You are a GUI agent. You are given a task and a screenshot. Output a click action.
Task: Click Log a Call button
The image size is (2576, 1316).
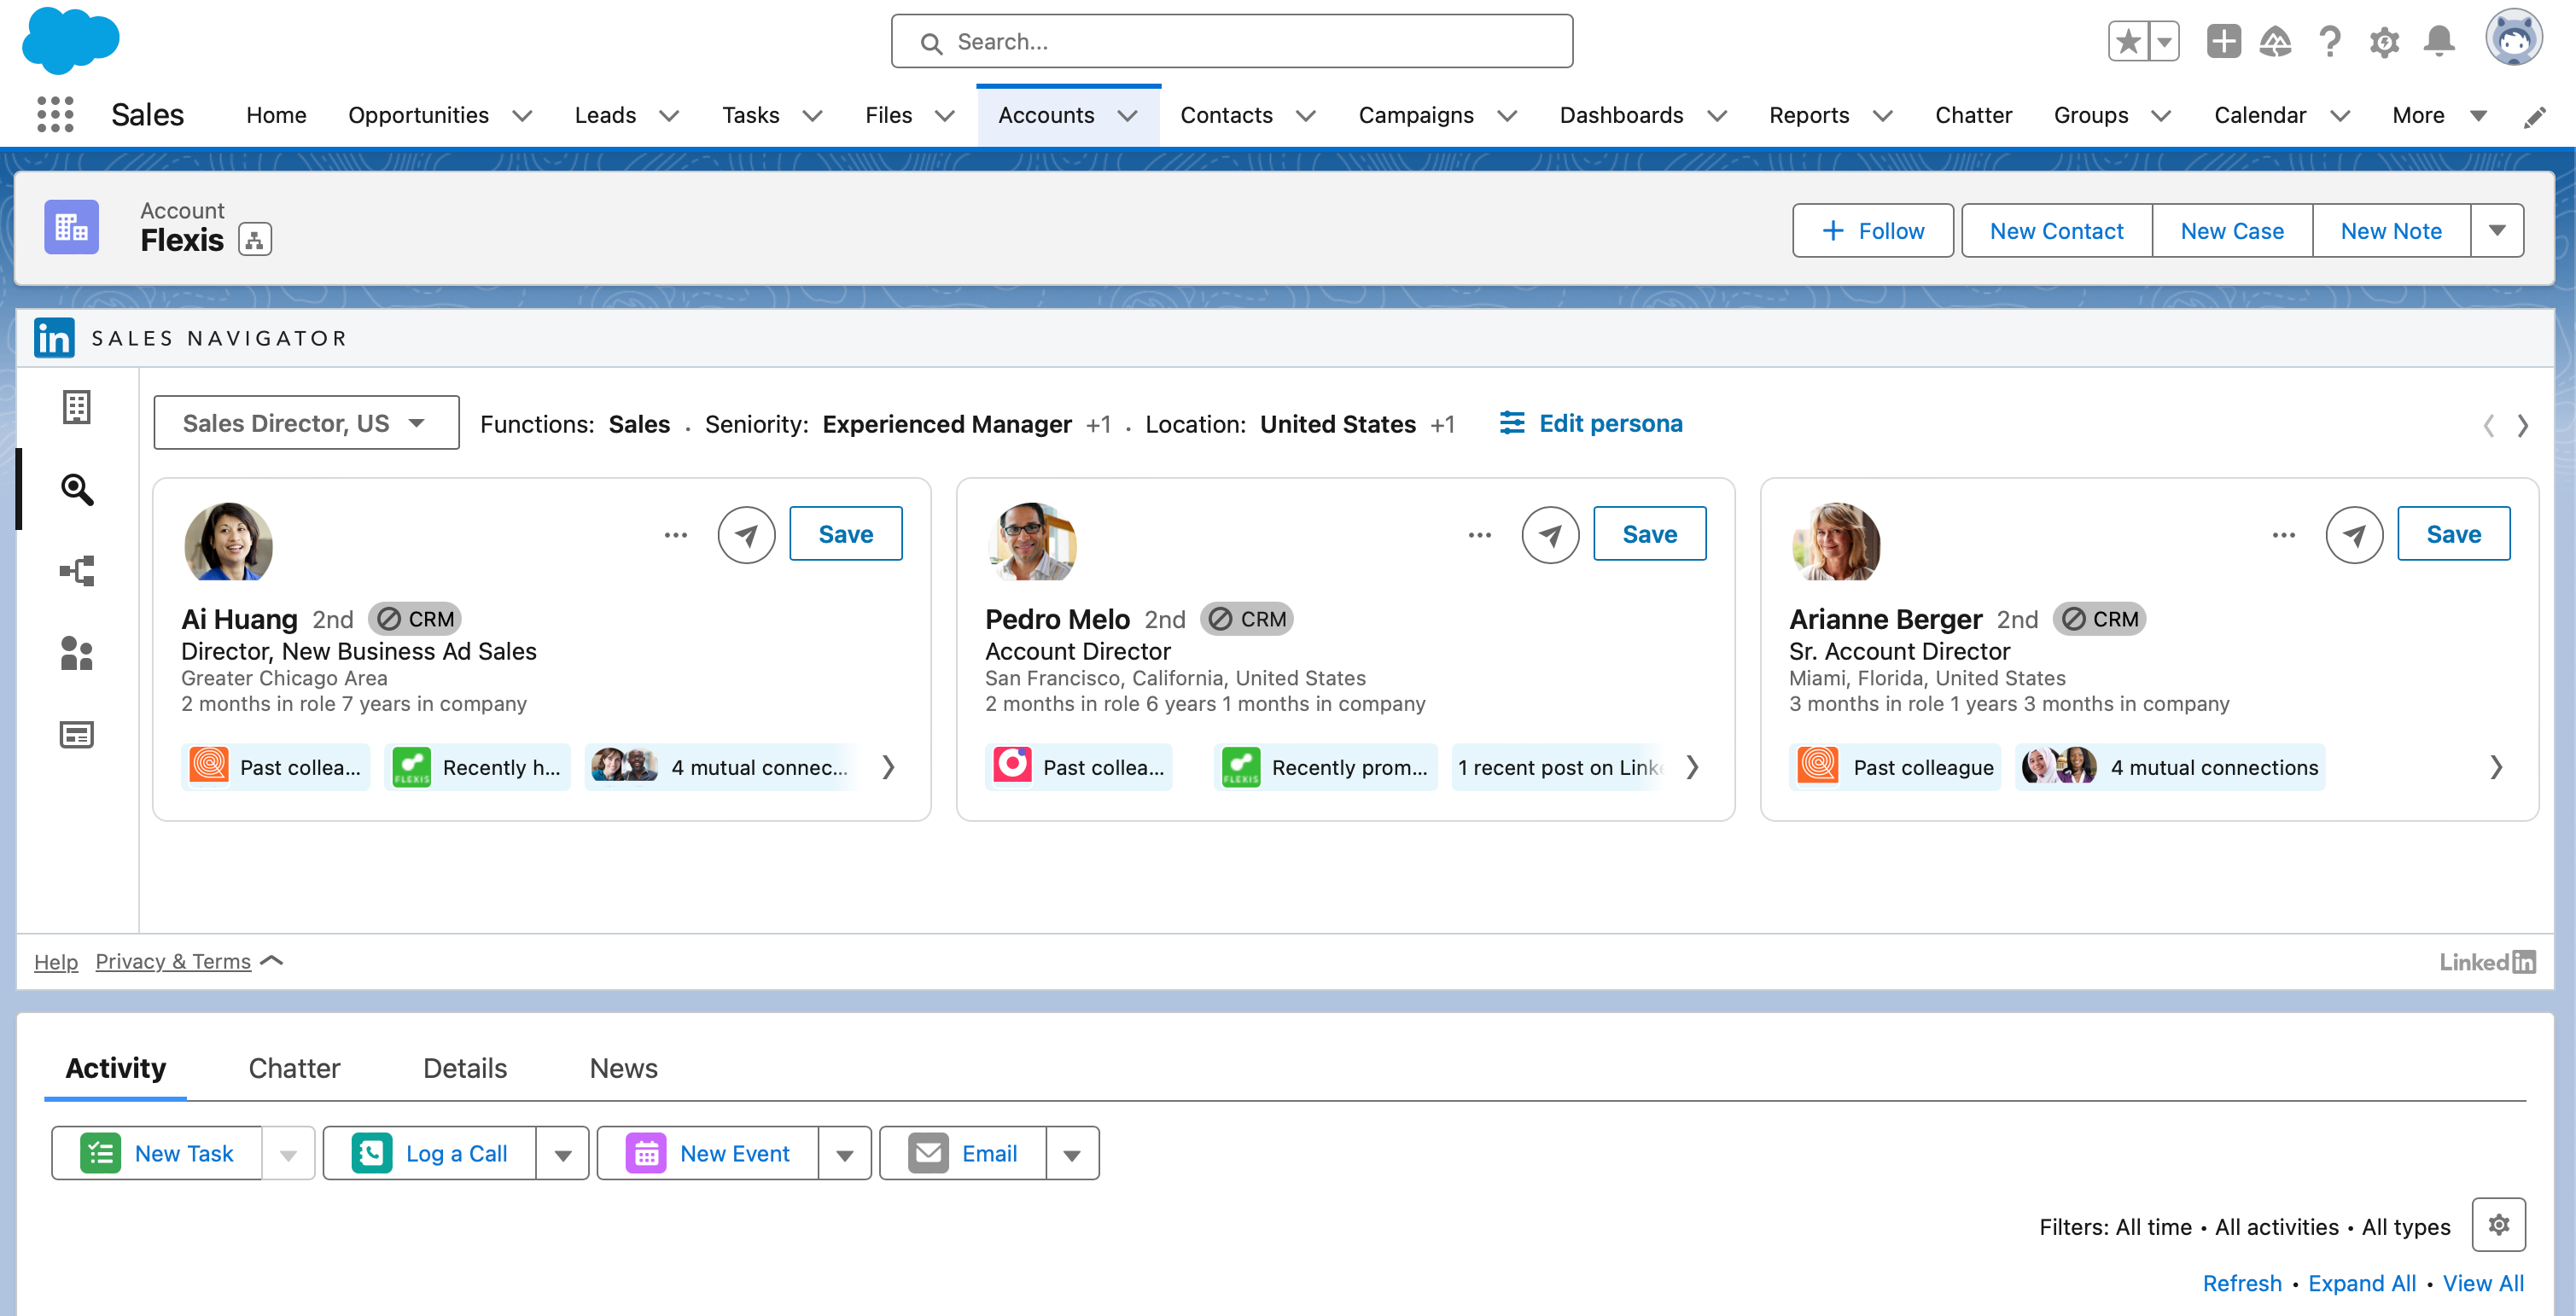point(430,1154)
